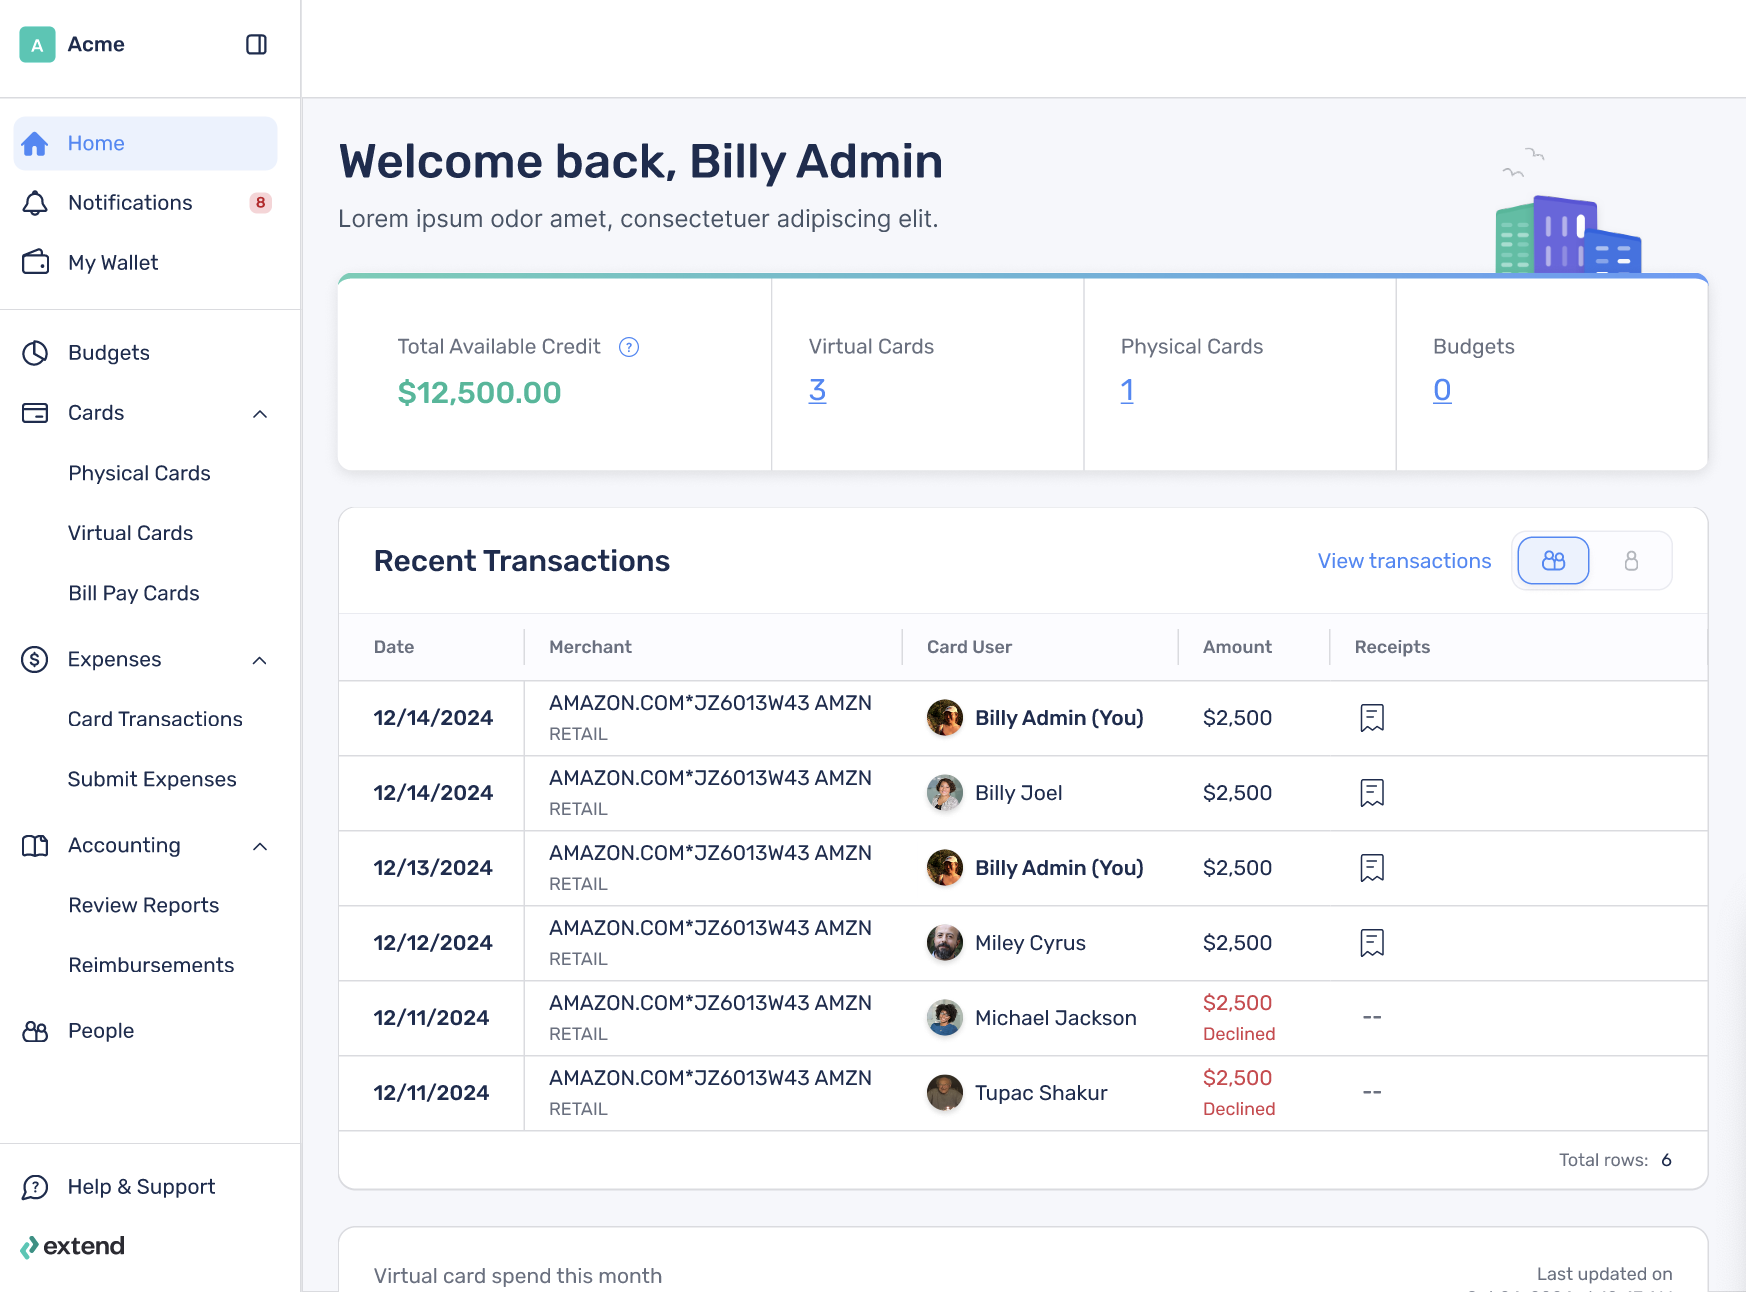The width and height of the screenshot is (1746, 1292).
Task: Click Declined status in Michael Jackson row
Action: 1239,1034
